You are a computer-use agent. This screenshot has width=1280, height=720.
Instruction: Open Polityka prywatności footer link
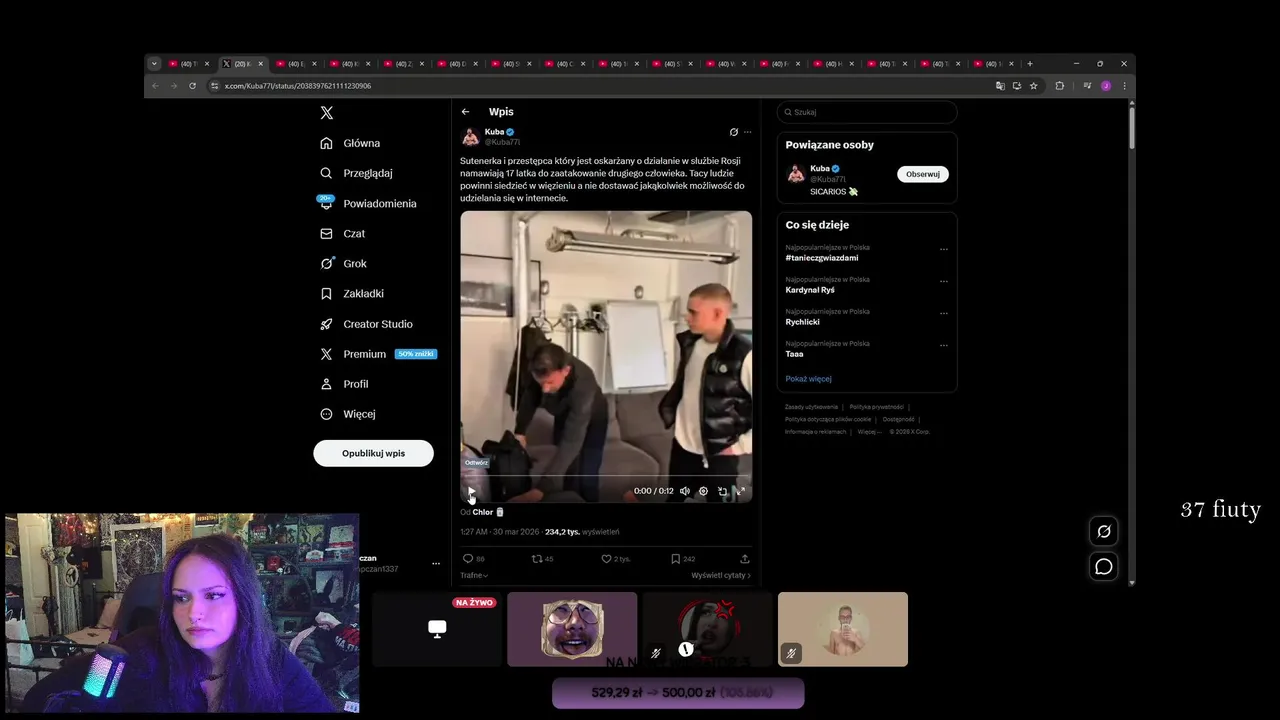click(876, 407)
